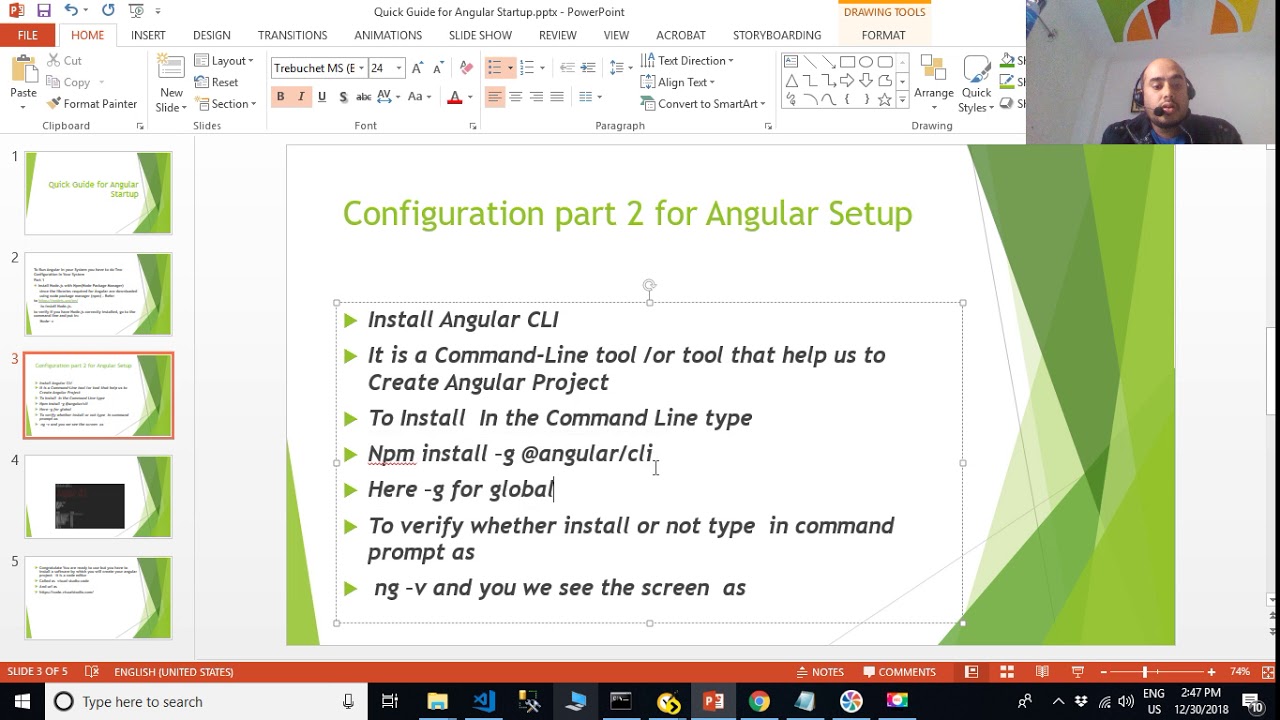Open File Explorer from the taskbar

point(437,701)
